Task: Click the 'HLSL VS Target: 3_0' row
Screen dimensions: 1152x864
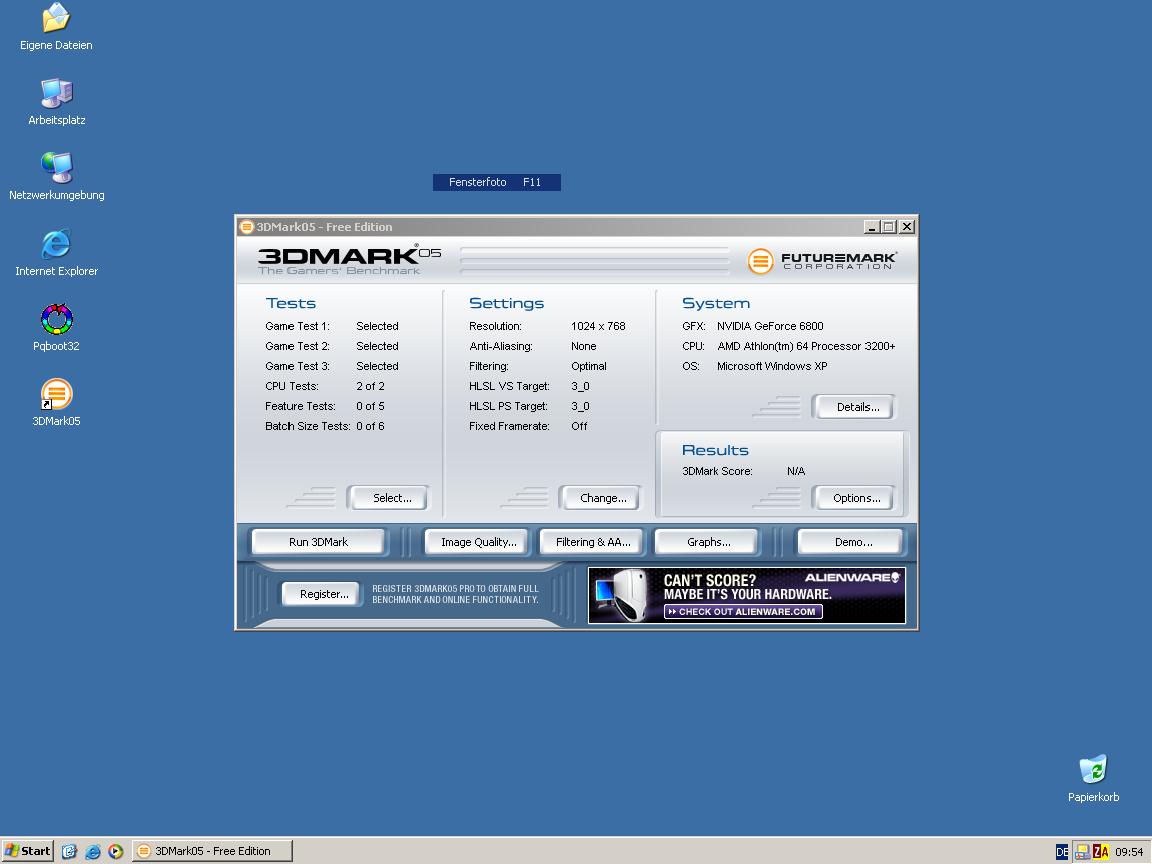Action: tap(529, 385)
